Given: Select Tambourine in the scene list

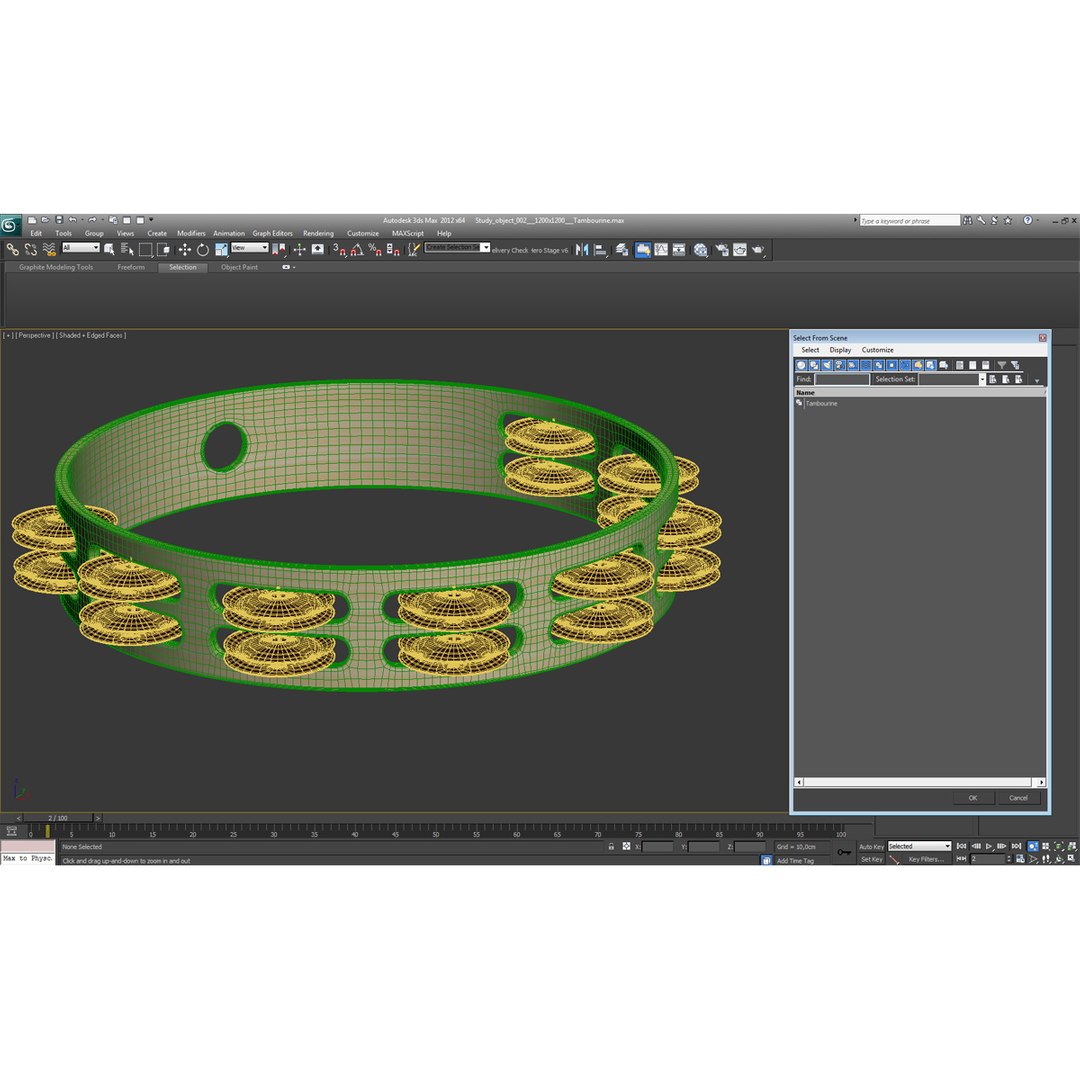Looking at the screenshot, I should pos(821,404).
